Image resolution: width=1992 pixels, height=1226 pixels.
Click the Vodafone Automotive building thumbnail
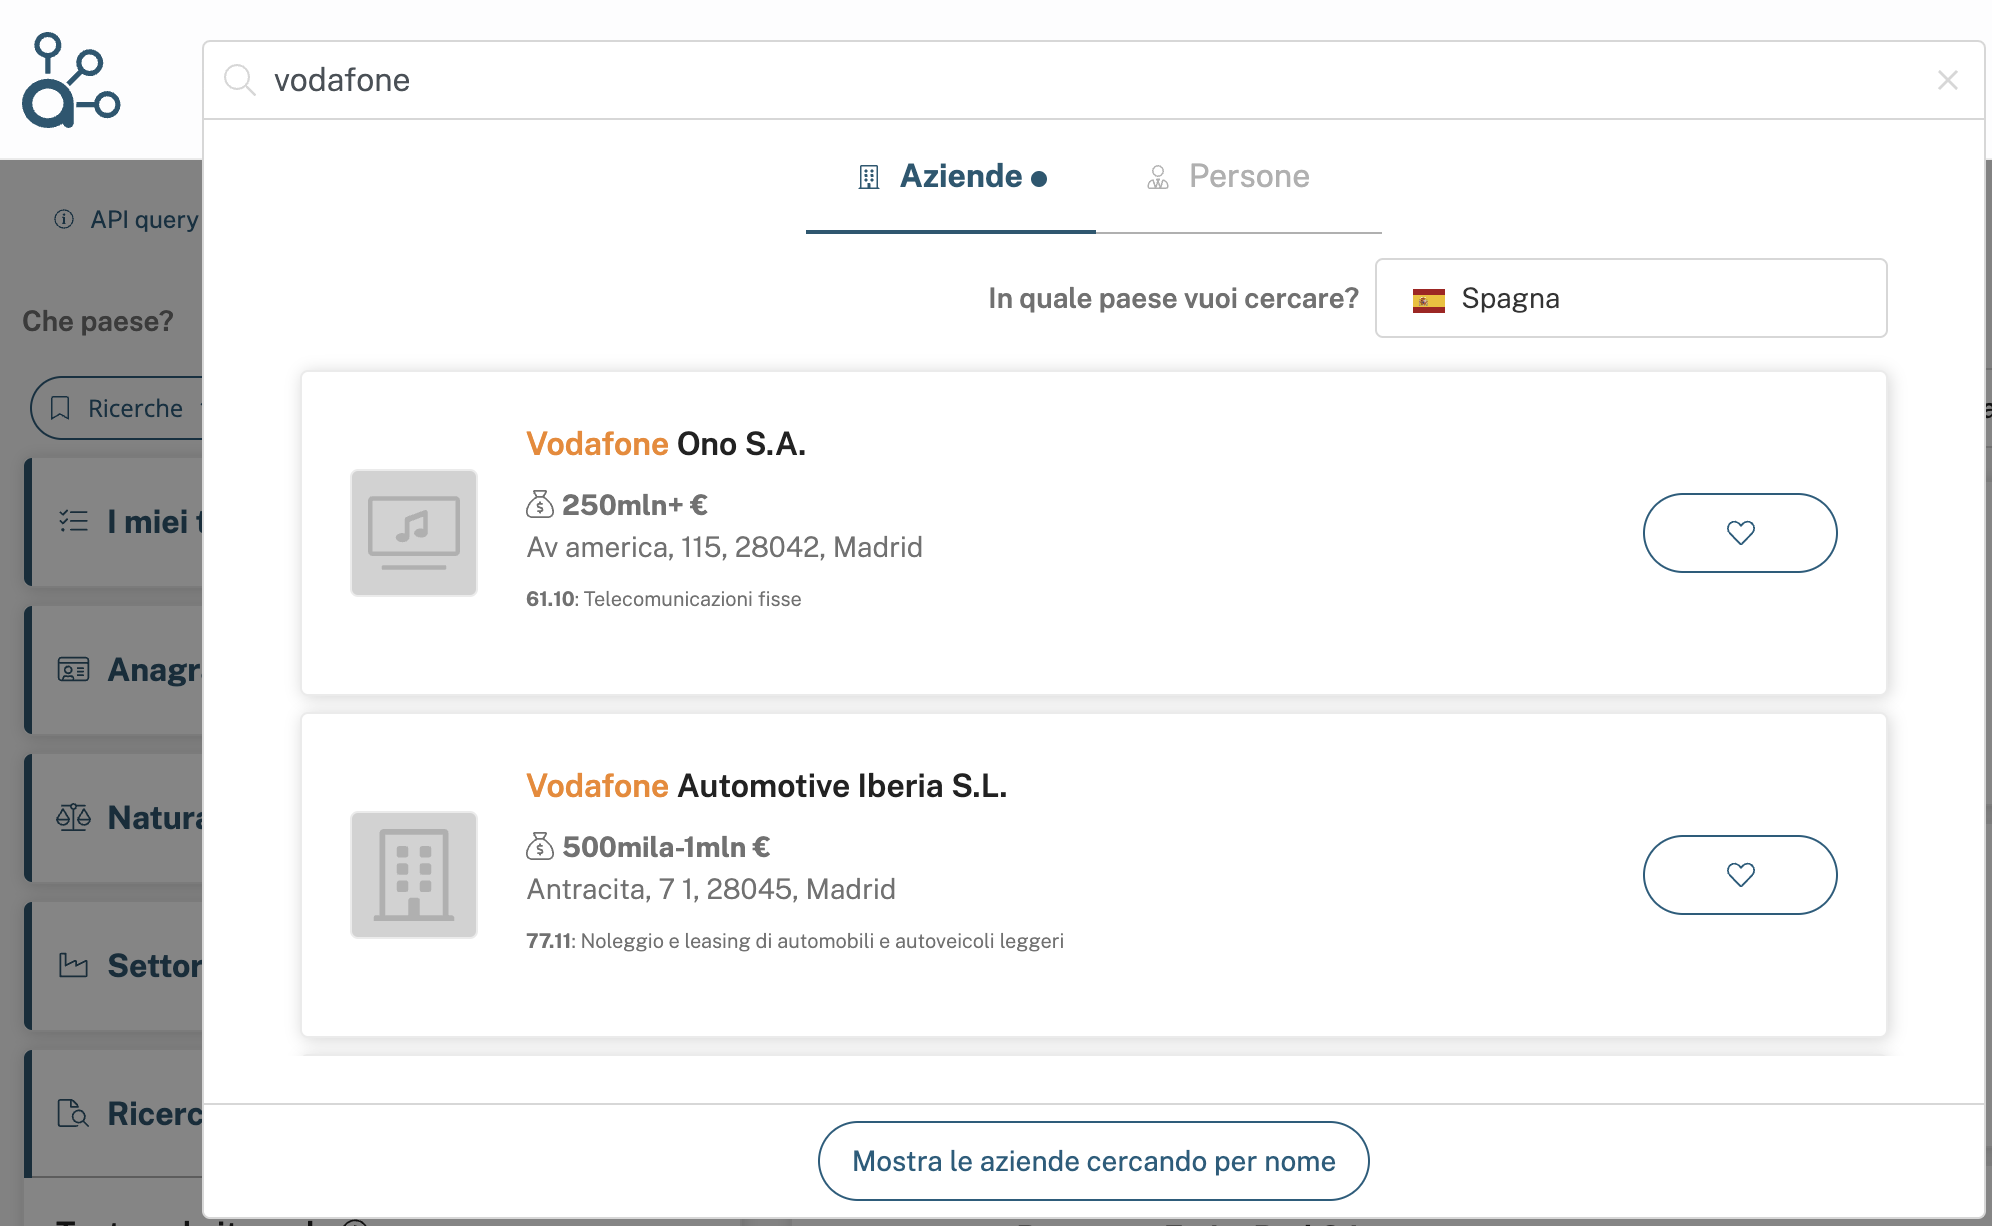pos(414,875)
